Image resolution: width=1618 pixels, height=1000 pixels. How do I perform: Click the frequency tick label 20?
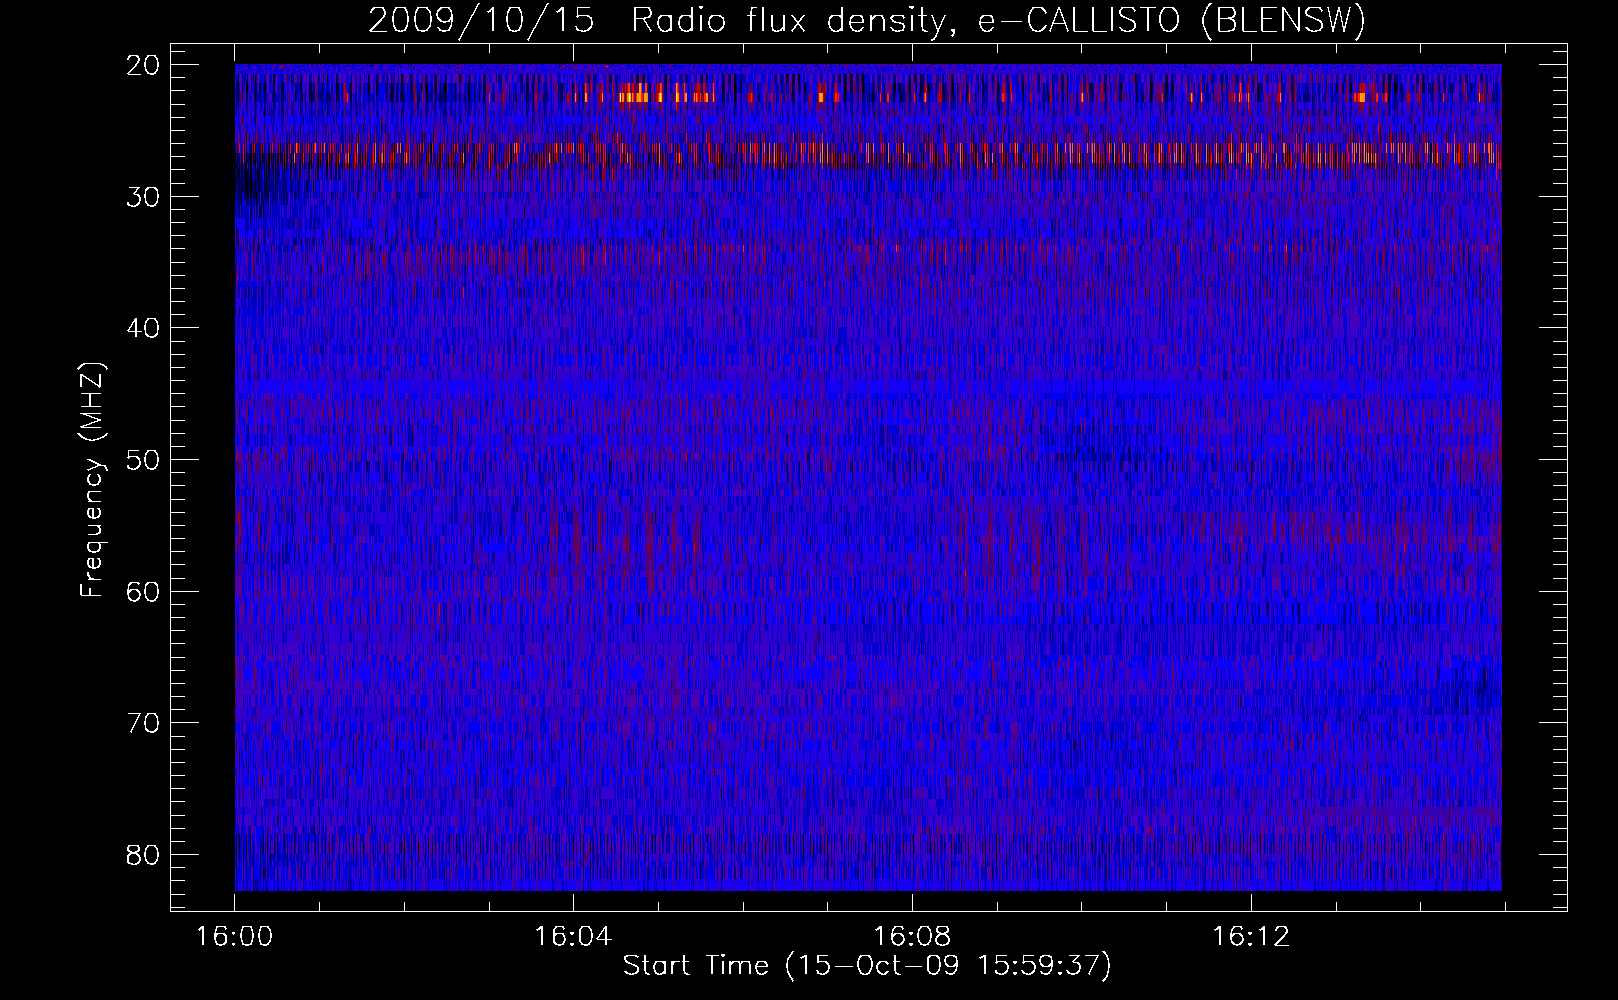click(143, 65)
